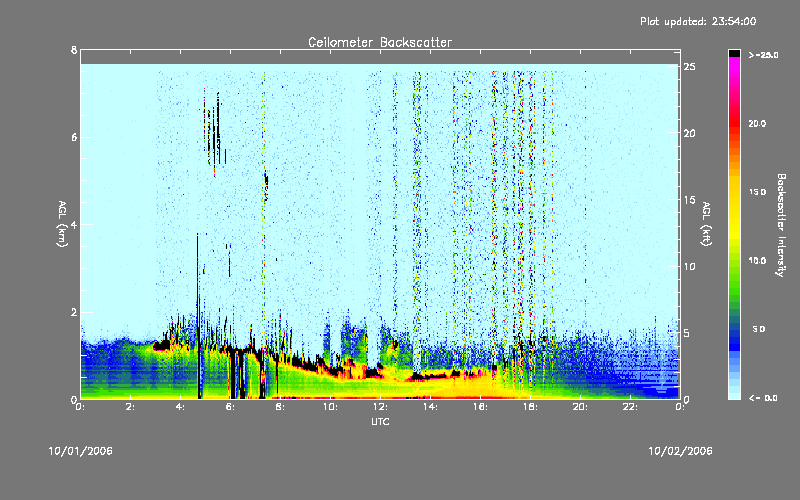
Task: Click the start date 10/01/2006
Action: point(81,451)
